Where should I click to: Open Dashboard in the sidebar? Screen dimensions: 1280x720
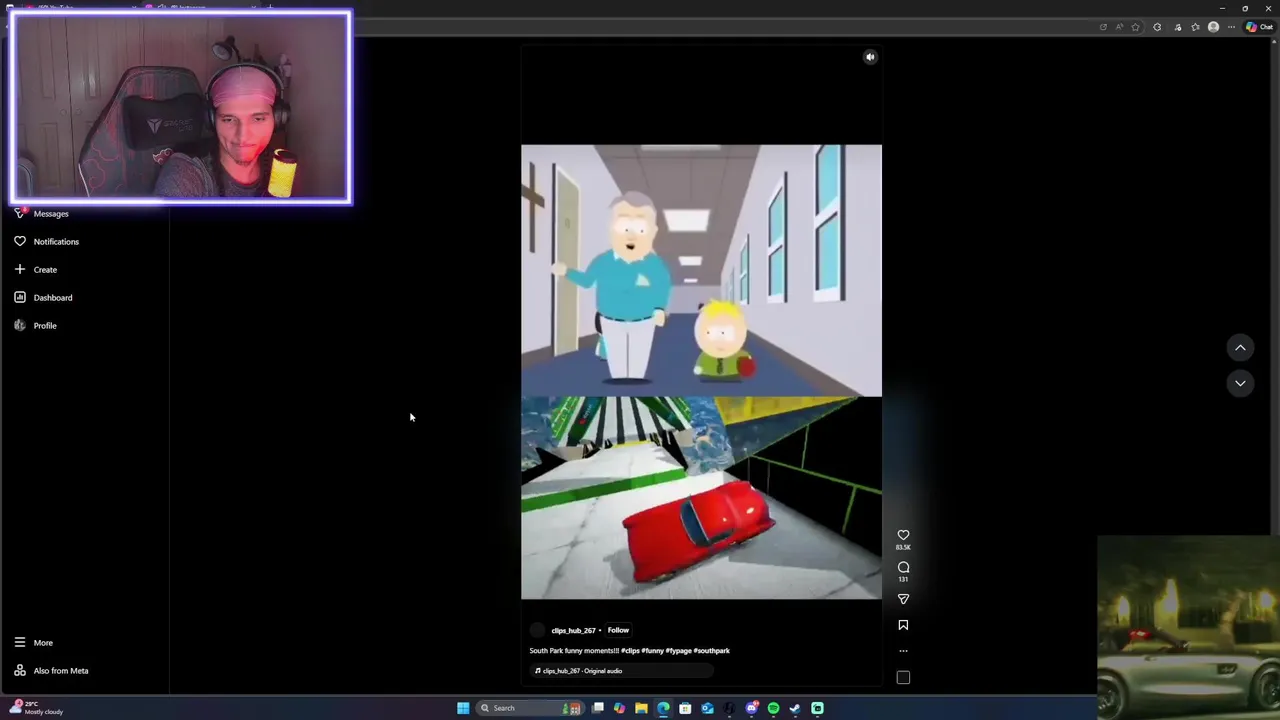coord(53,298)
